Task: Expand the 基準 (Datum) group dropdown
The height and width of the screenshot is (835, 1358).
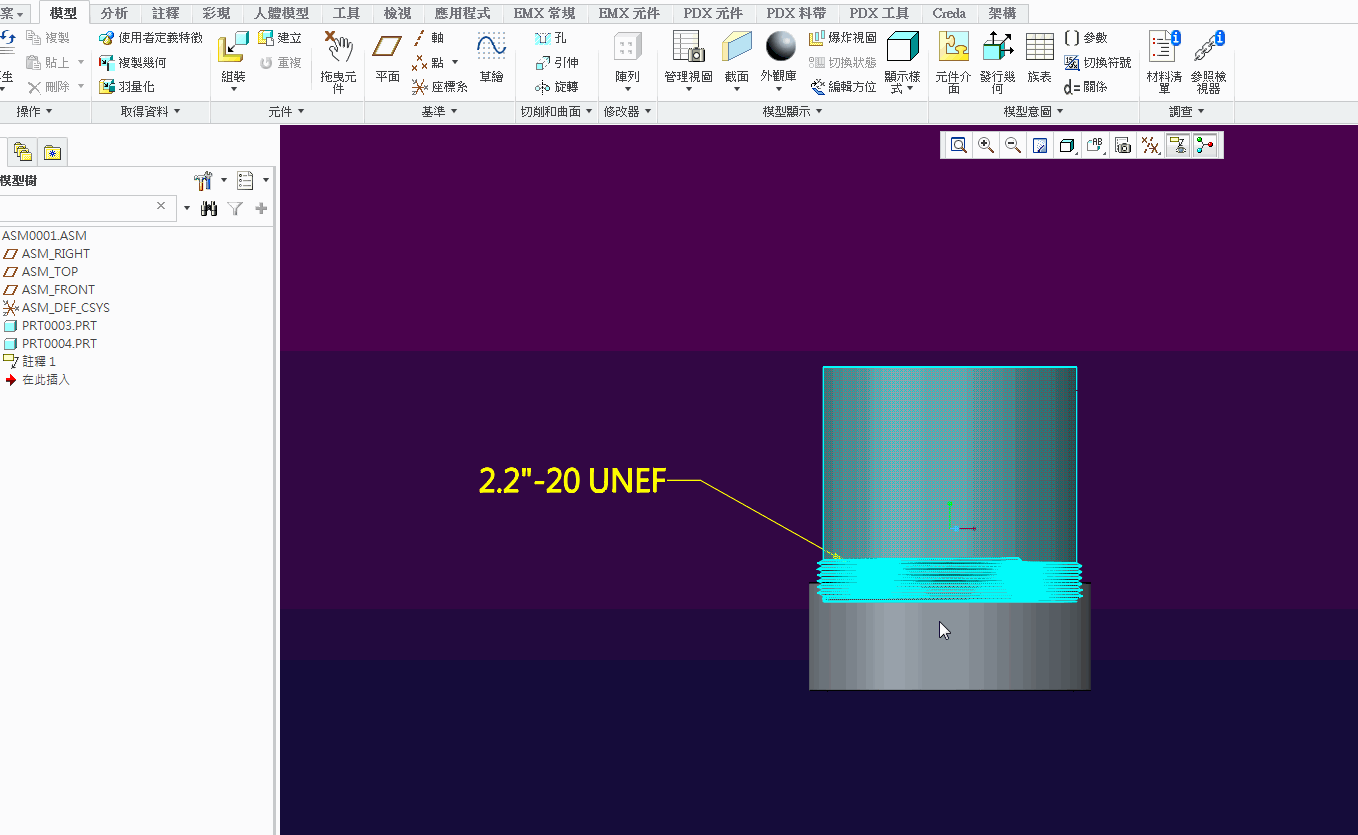Action: click(440, 112)
